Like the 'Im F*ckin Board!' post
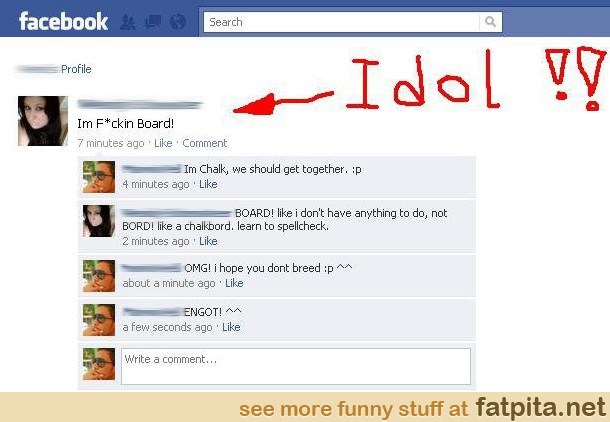 (163, 143)
